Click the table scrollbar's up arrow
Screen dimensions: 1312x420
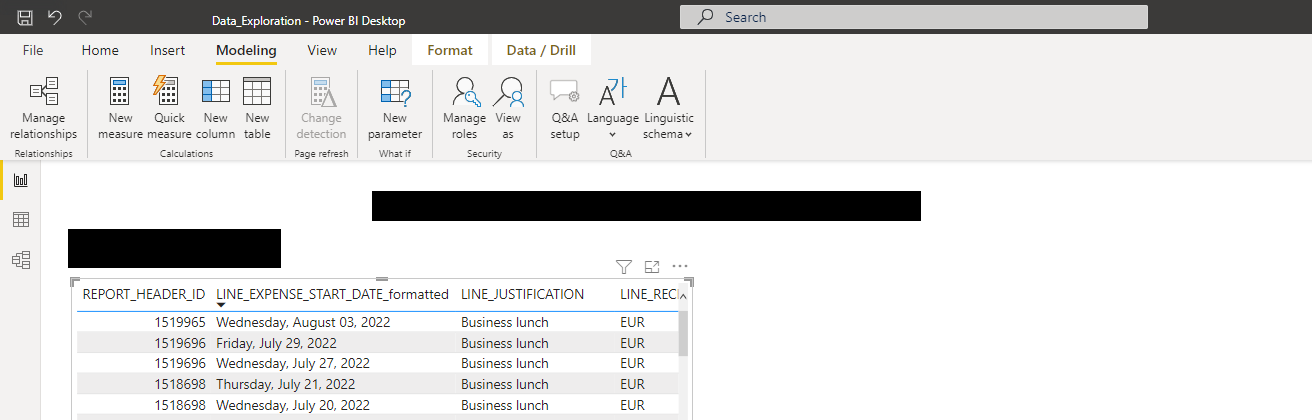click(684, 295)
